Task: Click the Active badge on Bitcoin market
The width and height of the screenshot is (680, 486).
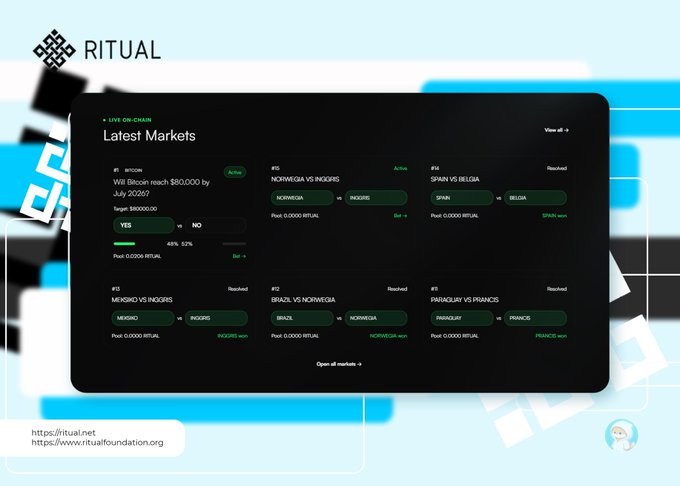Action: (x=235, y=172)
